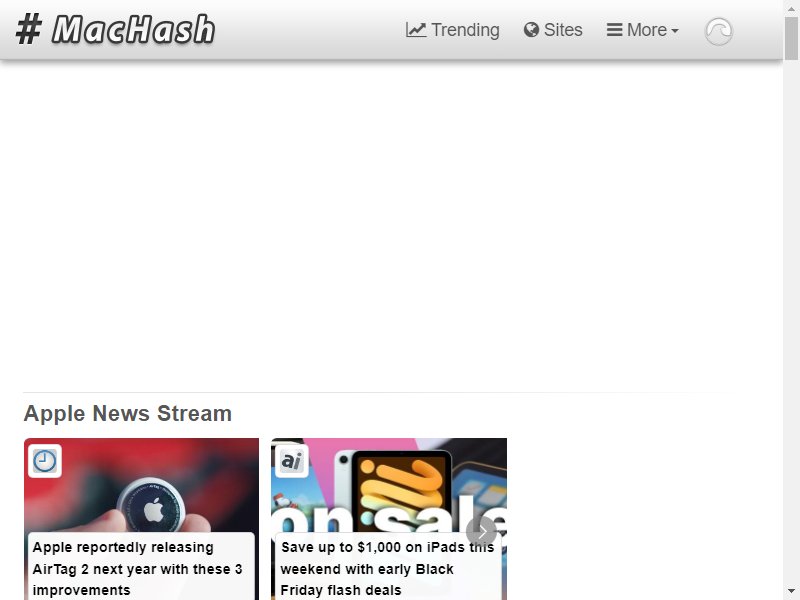The height and width of the screenshot is (600, 800).
Task: Click the scrollbar down arrow
Action: click(x=791, y=592)
